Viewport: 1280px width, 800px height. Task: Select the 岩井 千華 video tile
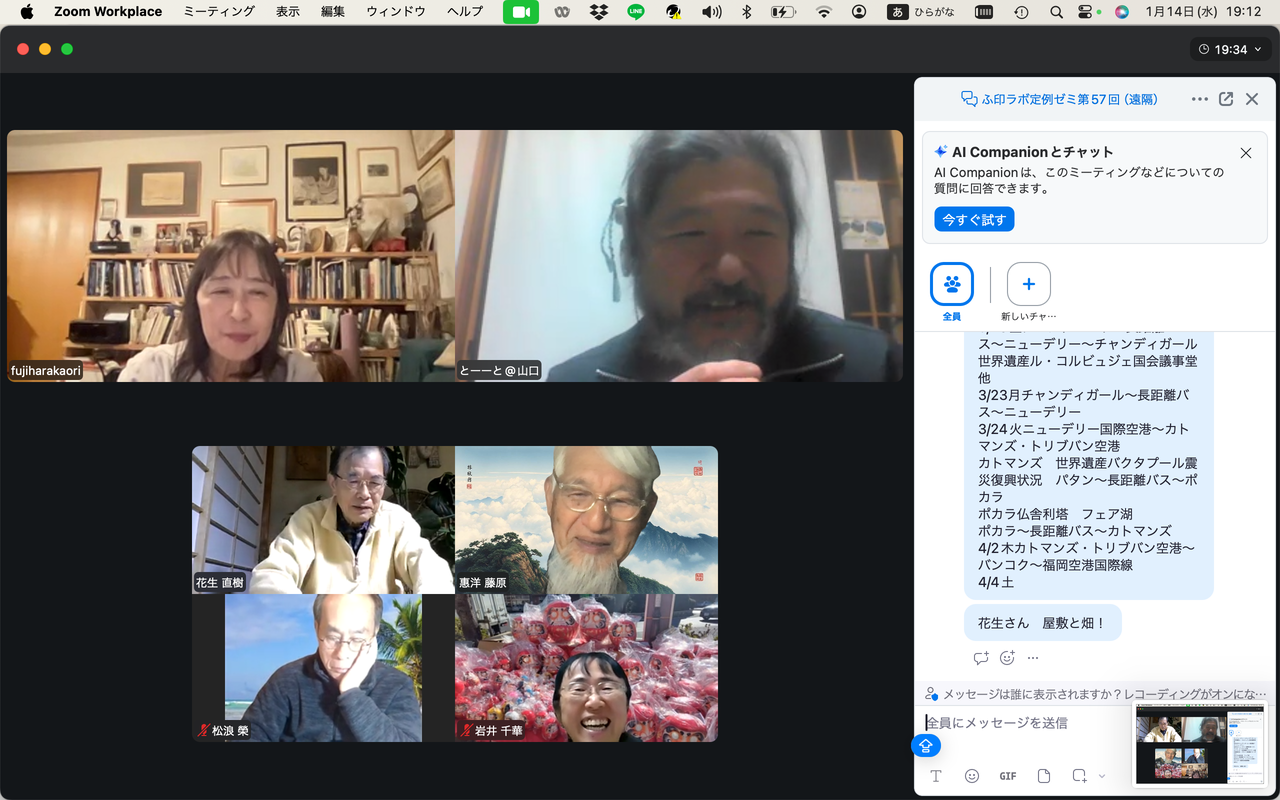(586, 668)
